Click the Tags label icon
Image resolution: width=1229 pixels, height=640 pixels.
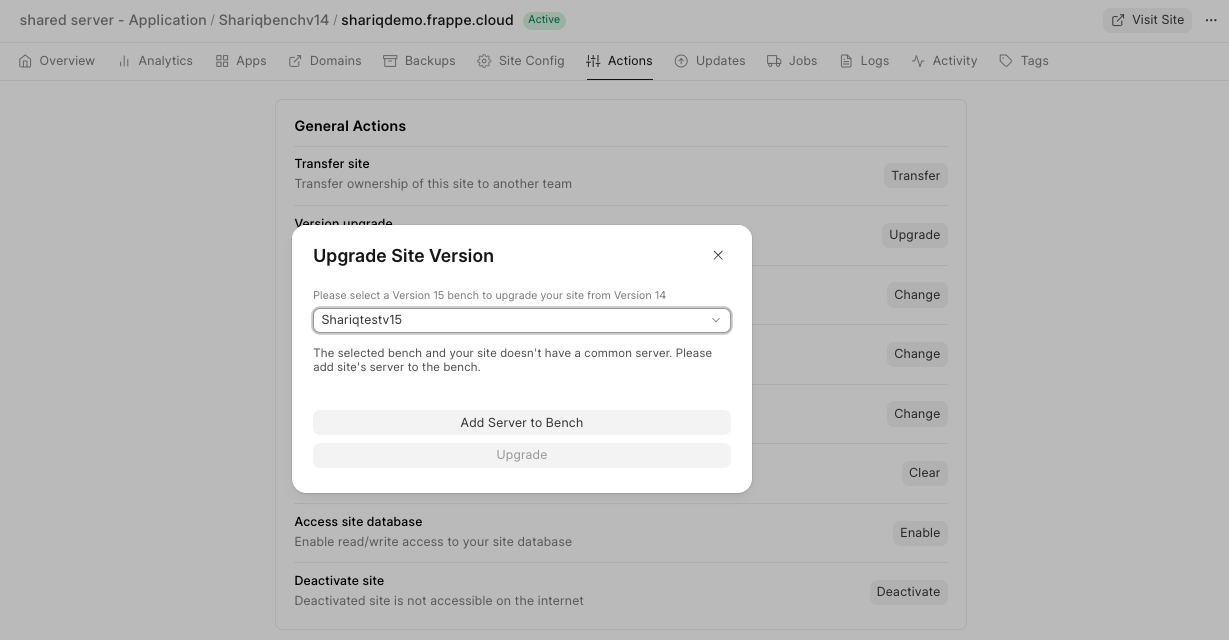(1006, 61)
